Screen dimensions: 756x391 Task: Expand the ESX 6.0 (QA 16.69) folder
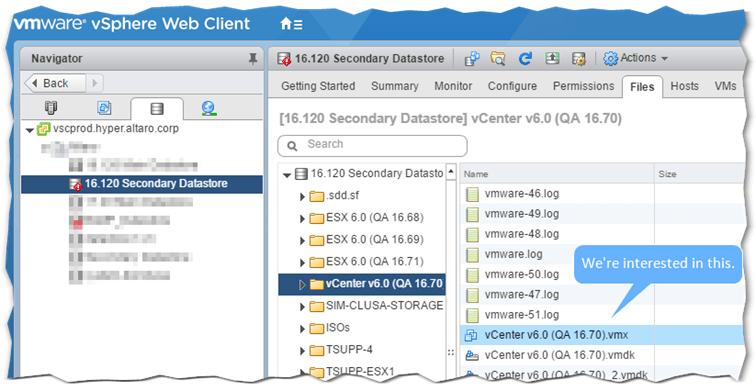302,241
